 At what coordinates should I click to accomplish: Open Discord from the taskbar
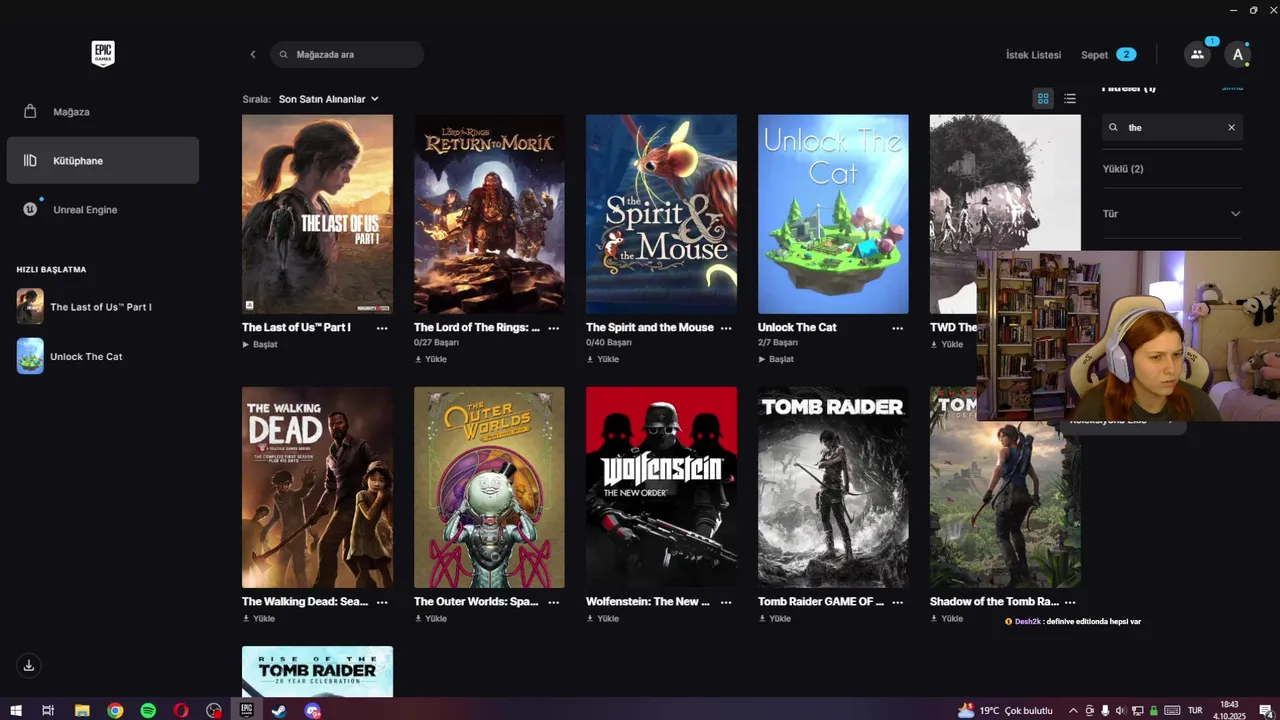coord(313,710)
